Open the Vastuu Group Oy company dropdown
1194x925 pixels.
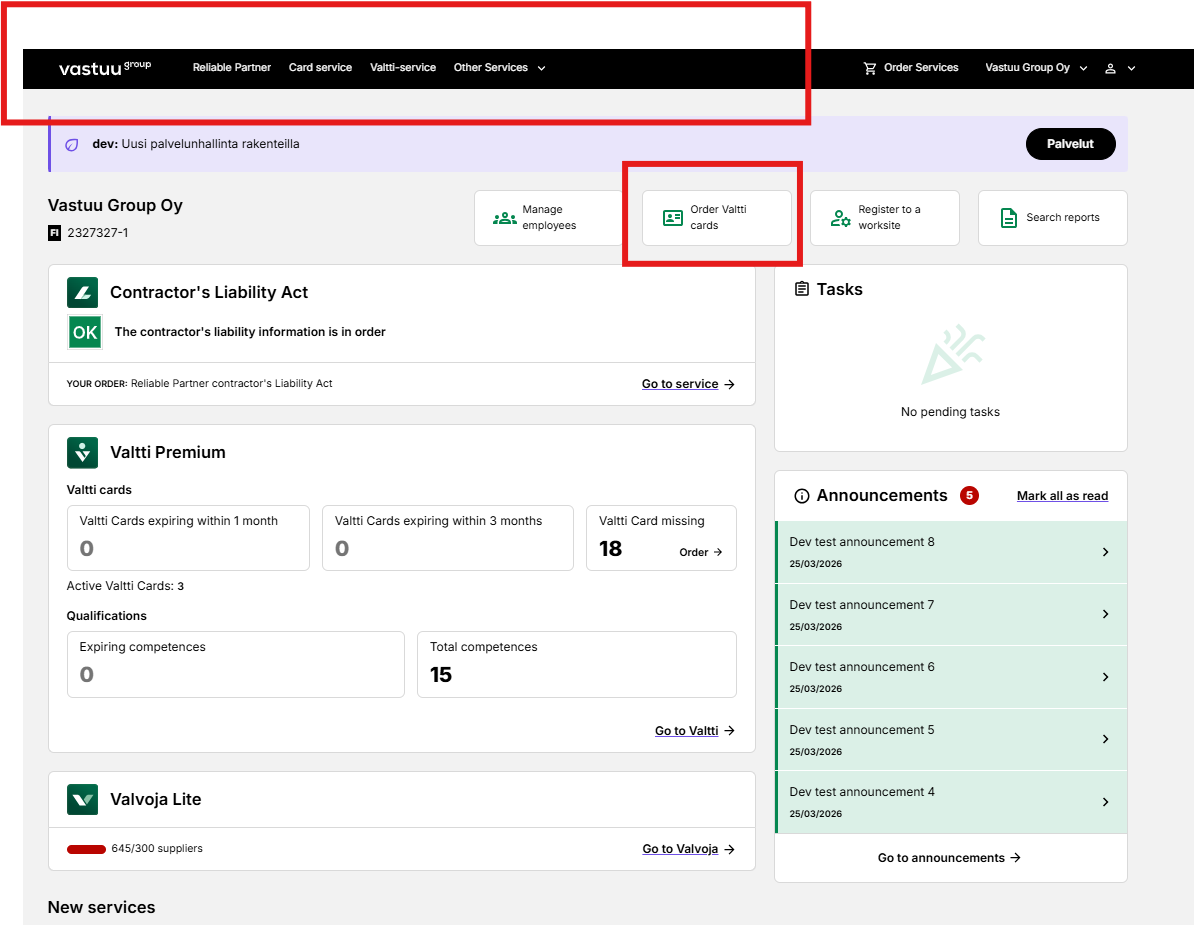[x=1036, y=68]
